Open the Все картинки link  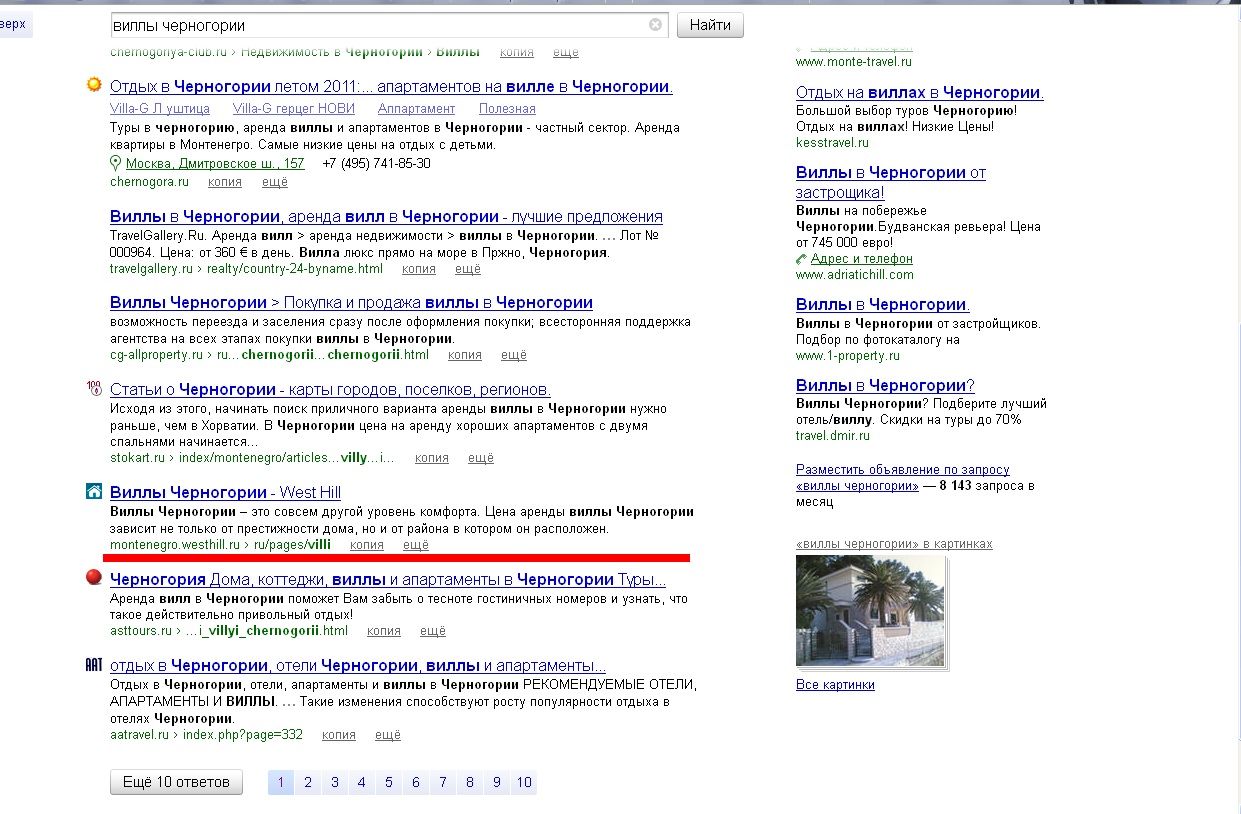(835, 685)
